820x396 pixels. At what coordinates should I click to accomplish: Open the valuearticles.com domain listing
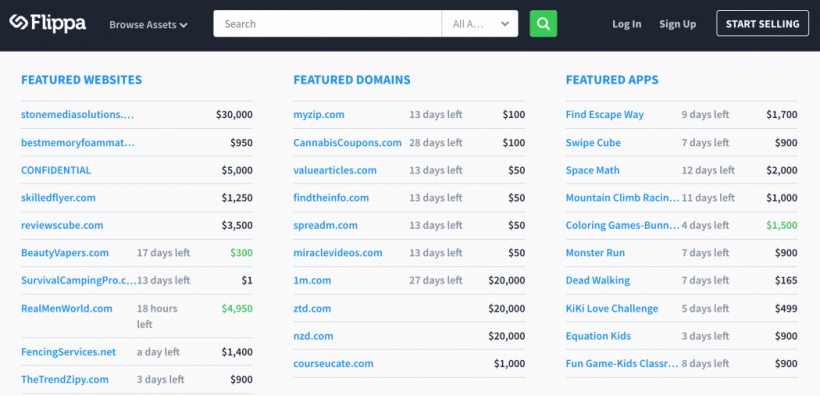click(335, 170)
